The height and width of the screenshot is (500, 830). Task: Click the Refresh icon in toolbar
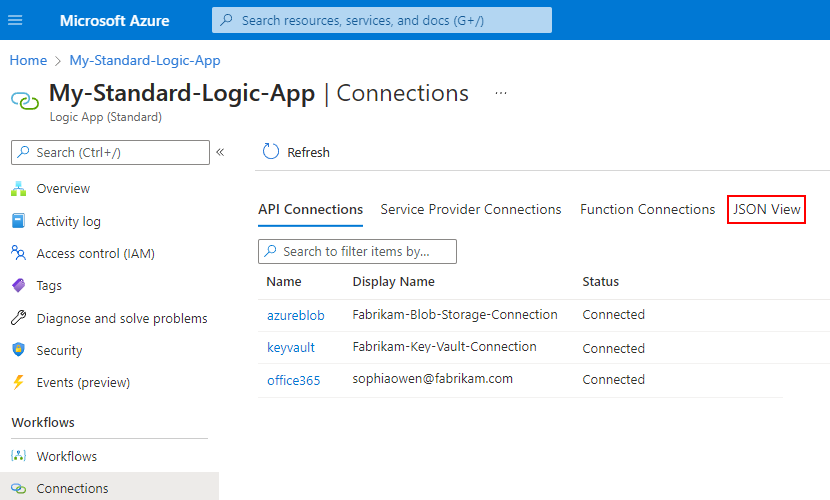coord(270,152)
